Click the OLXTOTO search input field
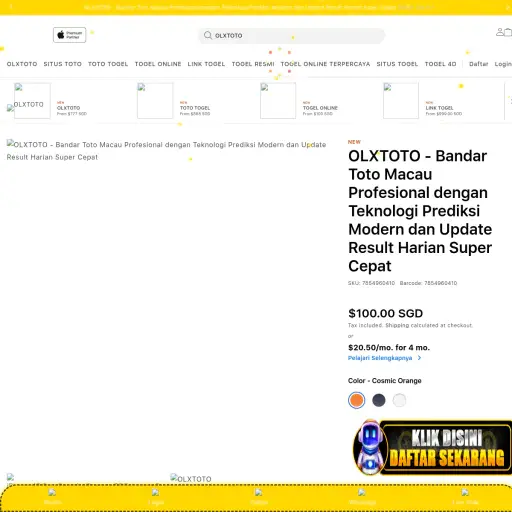Image resolution: width=512 pixels, height=512 pixels. (292, 35)
